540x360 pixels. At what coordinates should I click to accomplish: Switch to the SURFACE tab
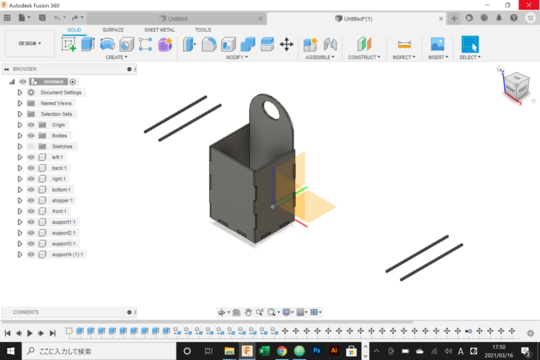pos(113,30)
